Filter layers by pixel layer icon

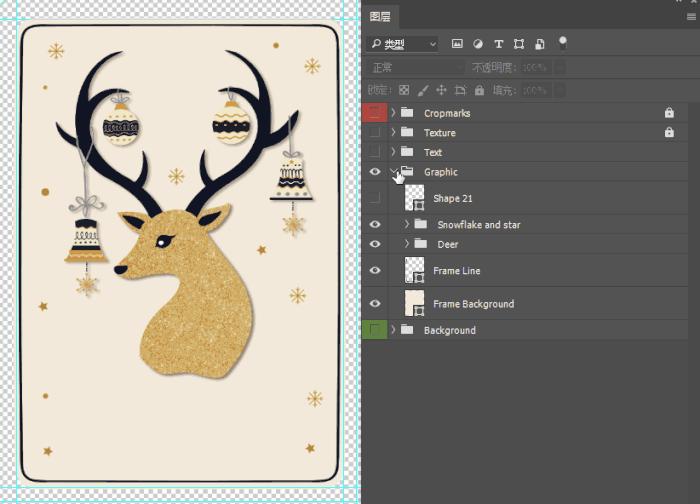point(457,44)
